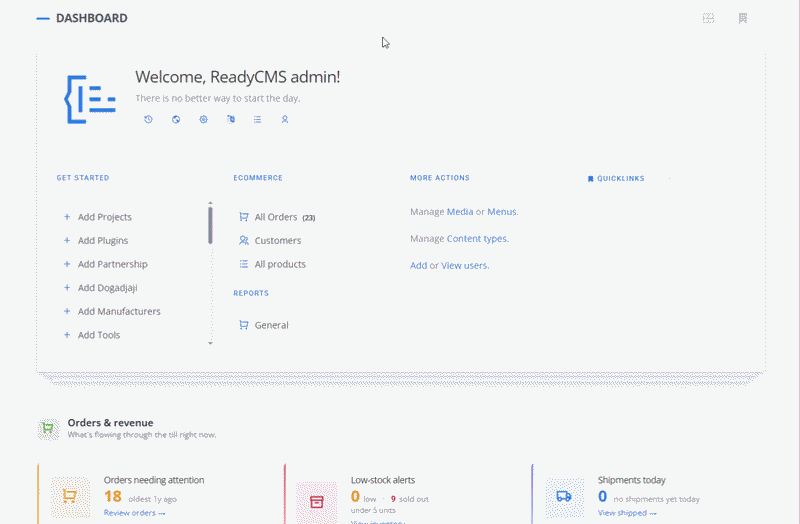Click the red box icon in Low-stock alerts
The image size is (800, 524).
pos(316,502)
